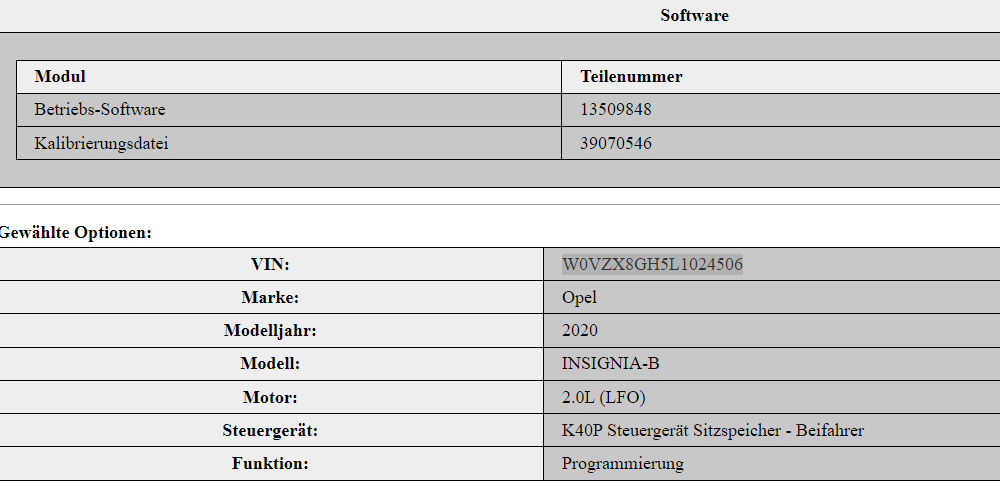Click the Modell value INSIGNIA-B

(x=610, y=363)
